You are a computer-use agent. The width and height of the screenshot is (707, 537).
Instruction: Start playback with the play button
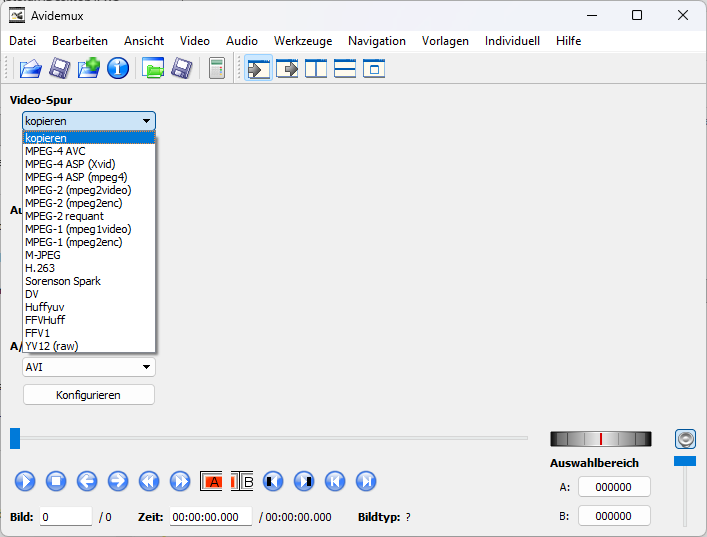[25, 481]
